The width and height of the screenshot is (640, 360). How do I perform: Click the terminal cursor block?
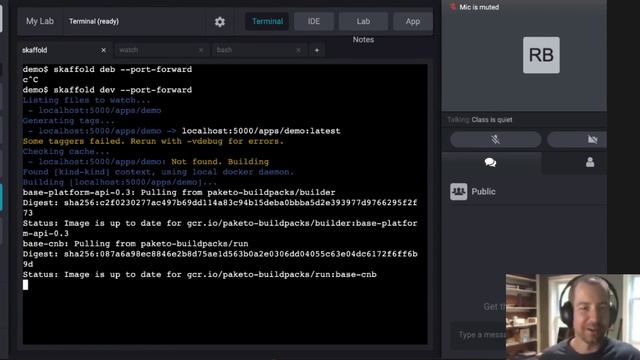tap(25, 285)
